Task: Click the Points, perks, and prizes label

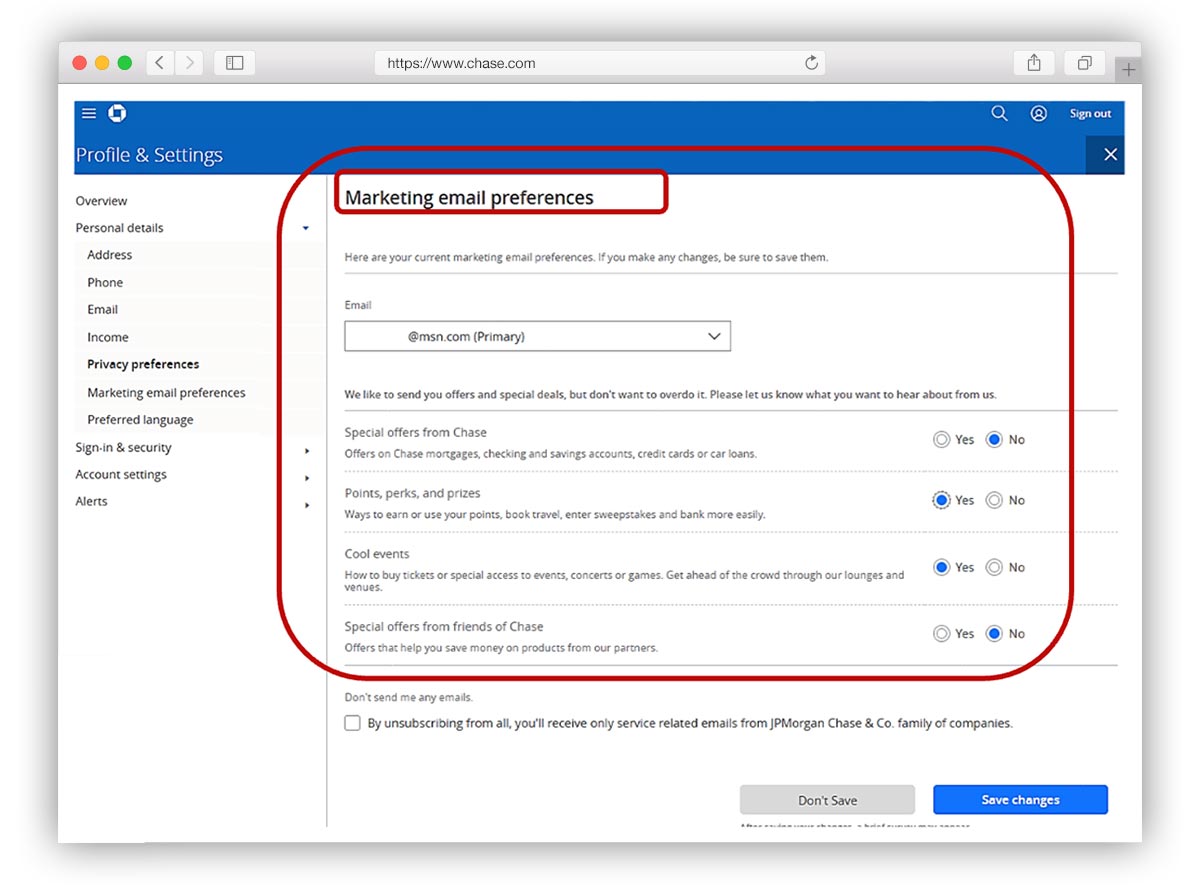Action: tap(412, 493)
